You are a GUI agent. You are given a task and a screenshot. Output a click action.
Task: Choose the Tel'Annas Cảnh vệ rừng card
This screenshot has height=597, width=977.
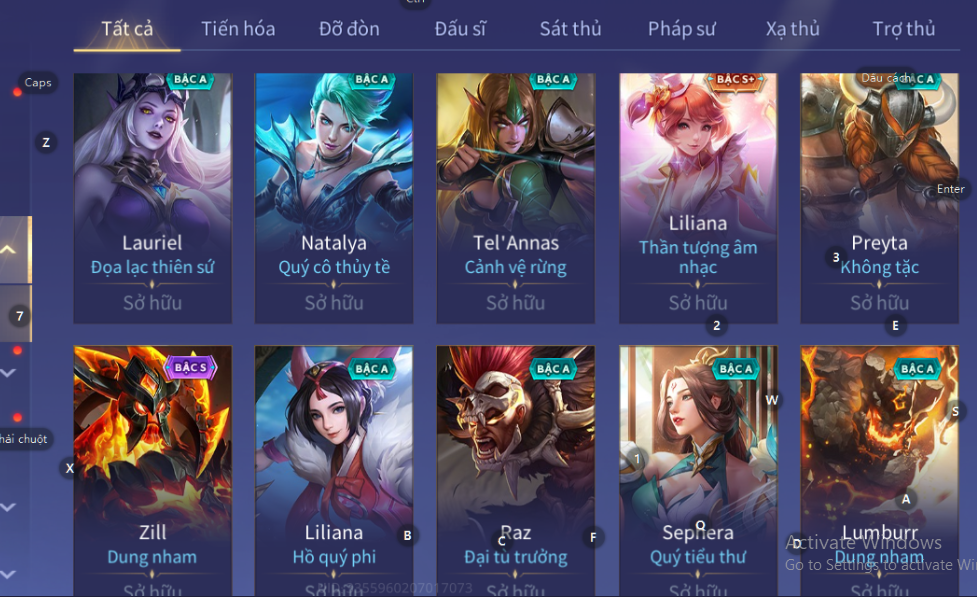coord(516,198)
